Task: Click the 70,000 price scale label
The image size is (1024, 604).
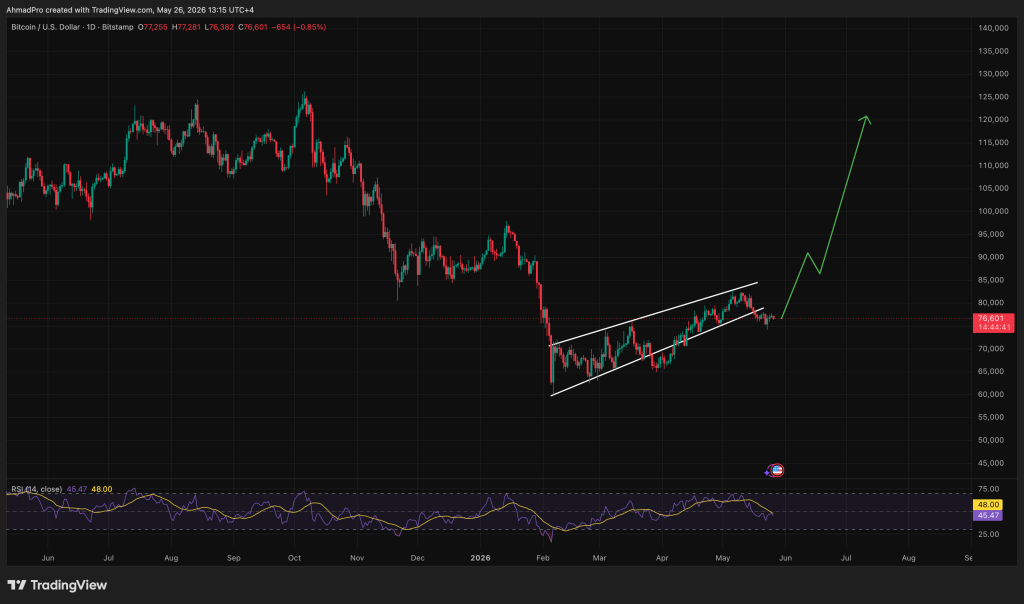Action: (x=991, y=349)
